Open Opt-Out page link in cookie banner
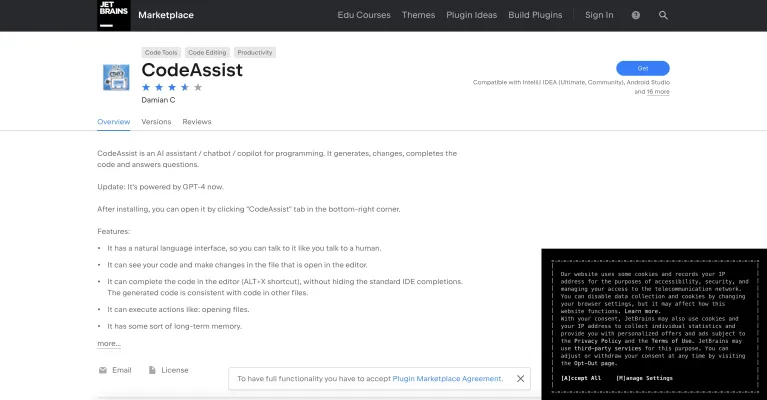 click(x=595, y=363)
